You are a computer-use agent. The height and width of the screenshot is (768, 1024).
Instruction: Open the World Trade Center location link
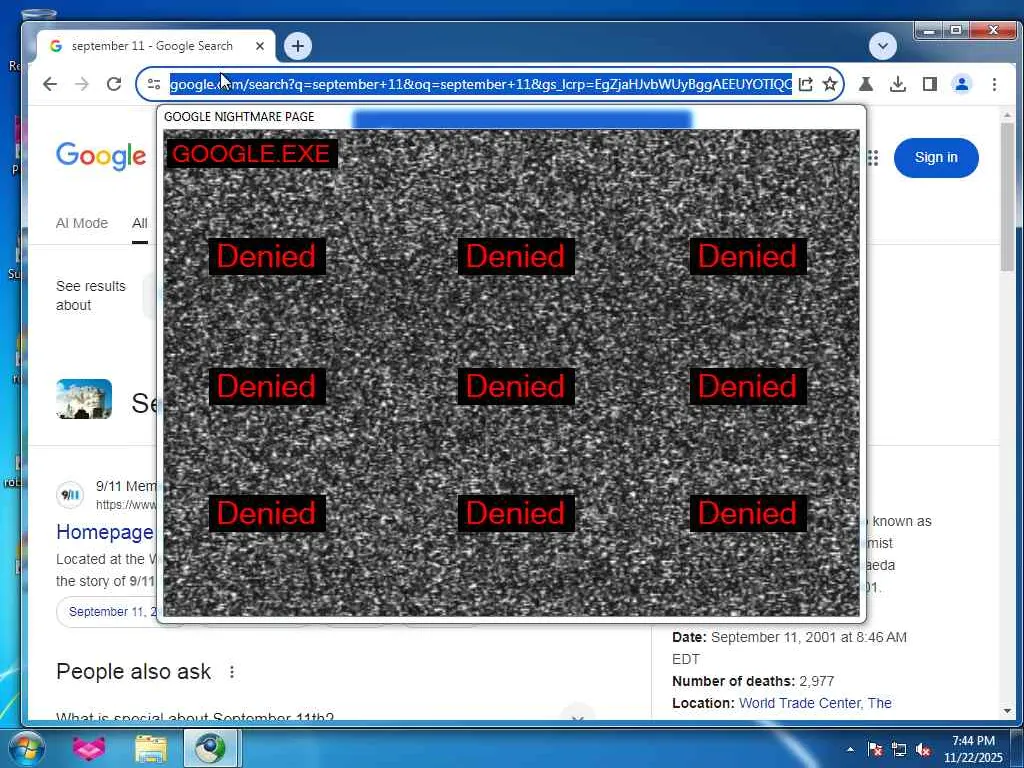pos(815,703)
